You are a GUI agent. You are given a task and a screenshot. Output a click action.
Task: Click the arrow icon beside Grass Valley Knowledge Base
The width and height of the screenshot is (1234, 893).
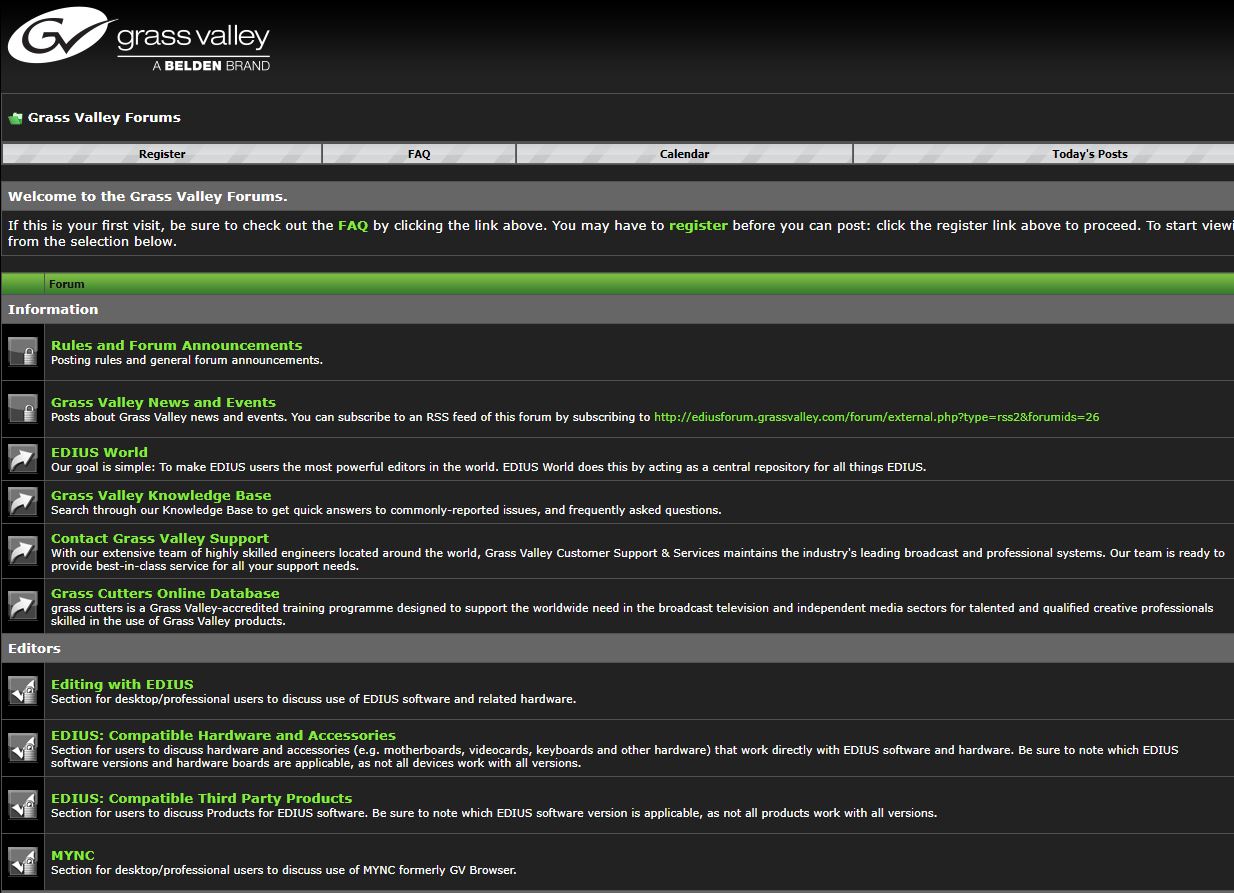23,501
